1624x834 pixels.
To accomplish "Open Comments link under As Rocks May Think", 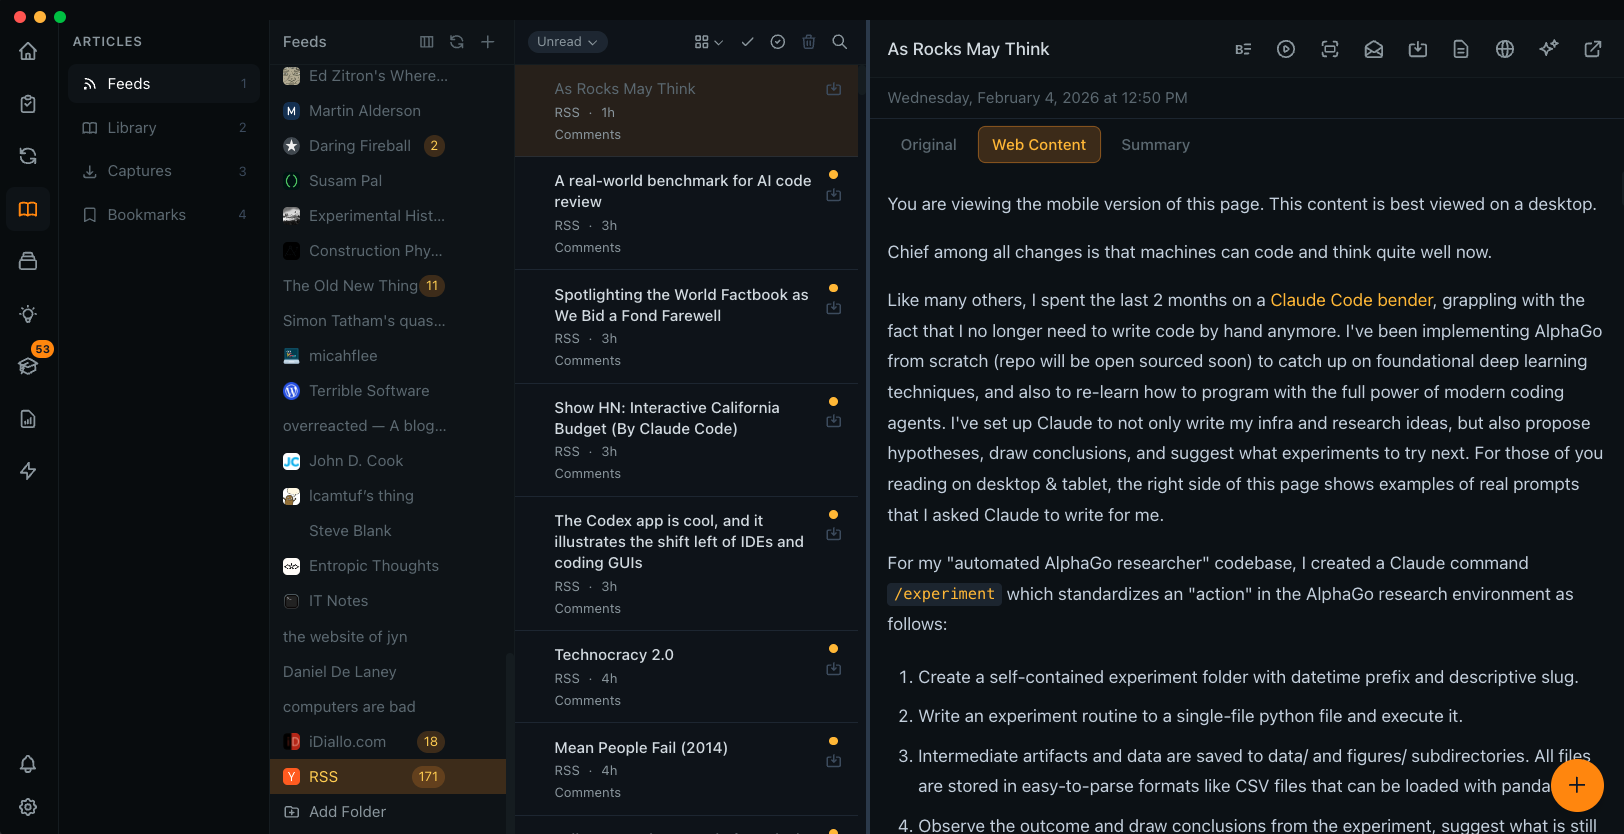I will (x=587, y=135).
